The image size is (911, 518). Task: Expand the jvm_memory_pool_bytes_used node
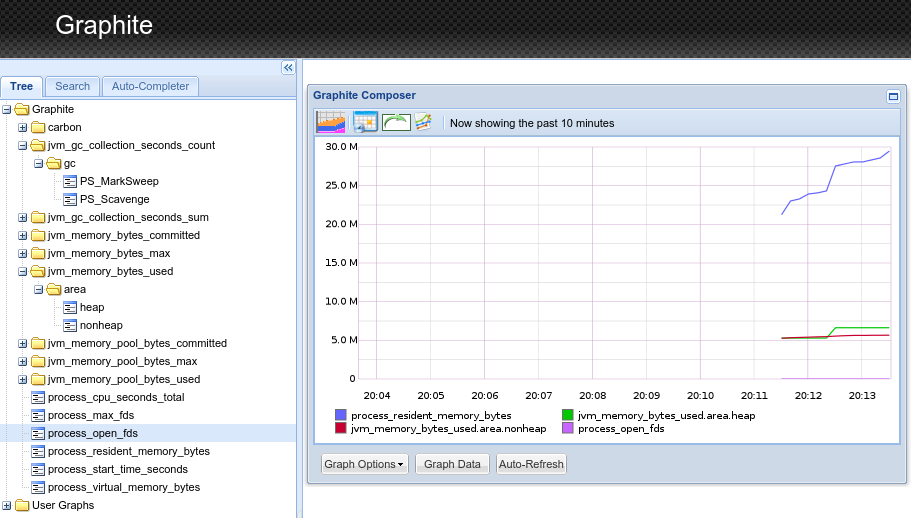point(22,379)
